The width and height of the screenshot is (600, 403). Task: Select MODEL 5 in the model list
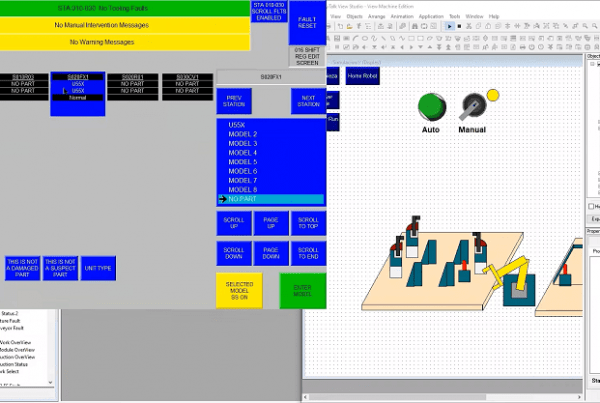pos(271,162)
